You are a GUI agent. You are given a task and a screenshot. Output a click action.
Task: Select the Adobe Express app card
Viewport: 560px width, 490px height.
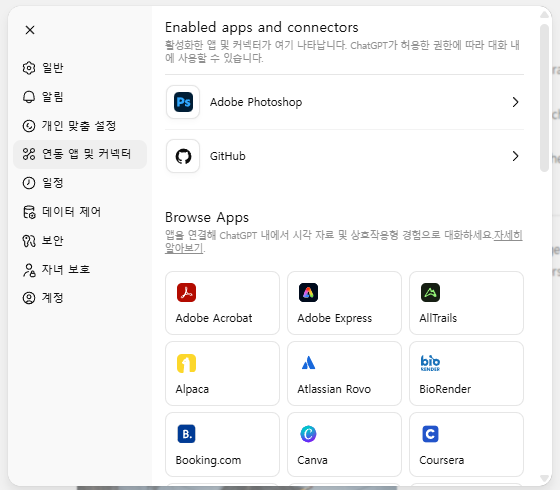coord(344,303)
